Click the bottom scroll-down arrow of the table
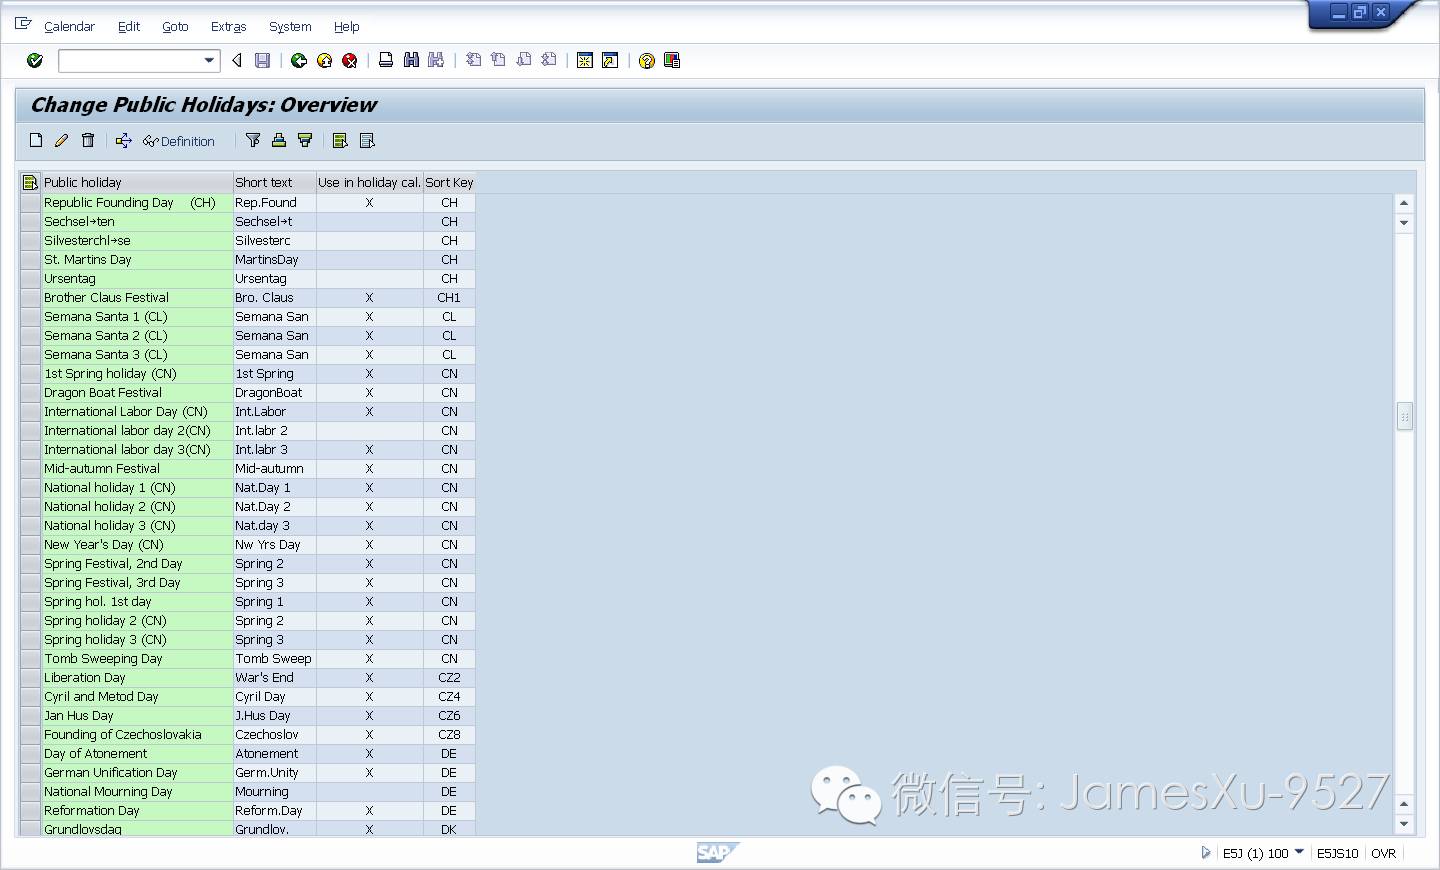The width and height of the screenshot is (1440, 870). click(1404, 824)
